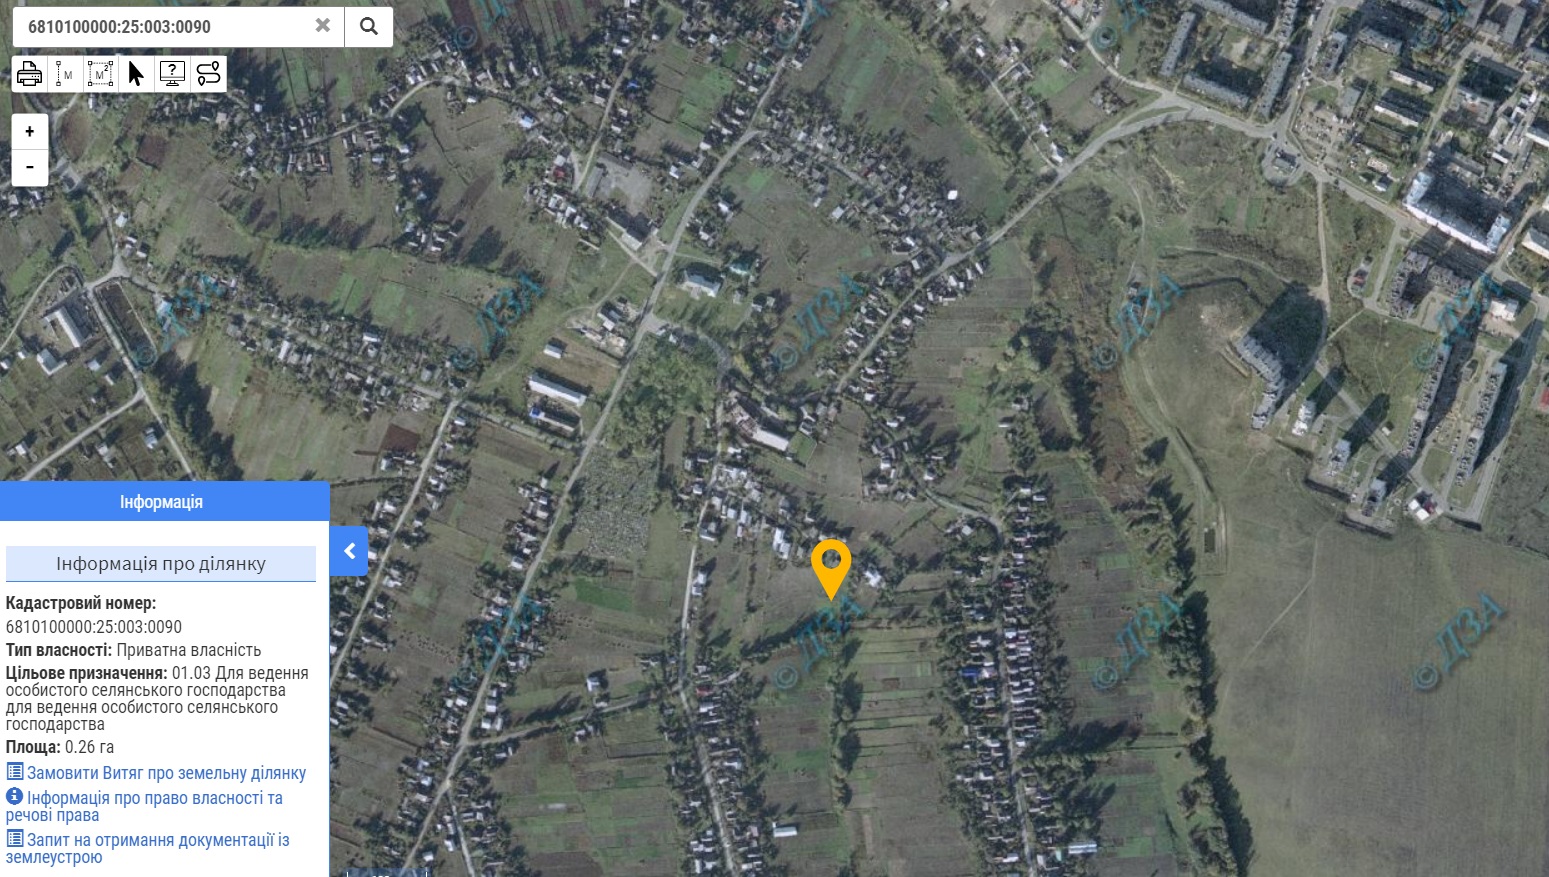Click the info icon beside право власності
Image resolution: width=1549 pixels, height=877 pixels.
[15, 797]
